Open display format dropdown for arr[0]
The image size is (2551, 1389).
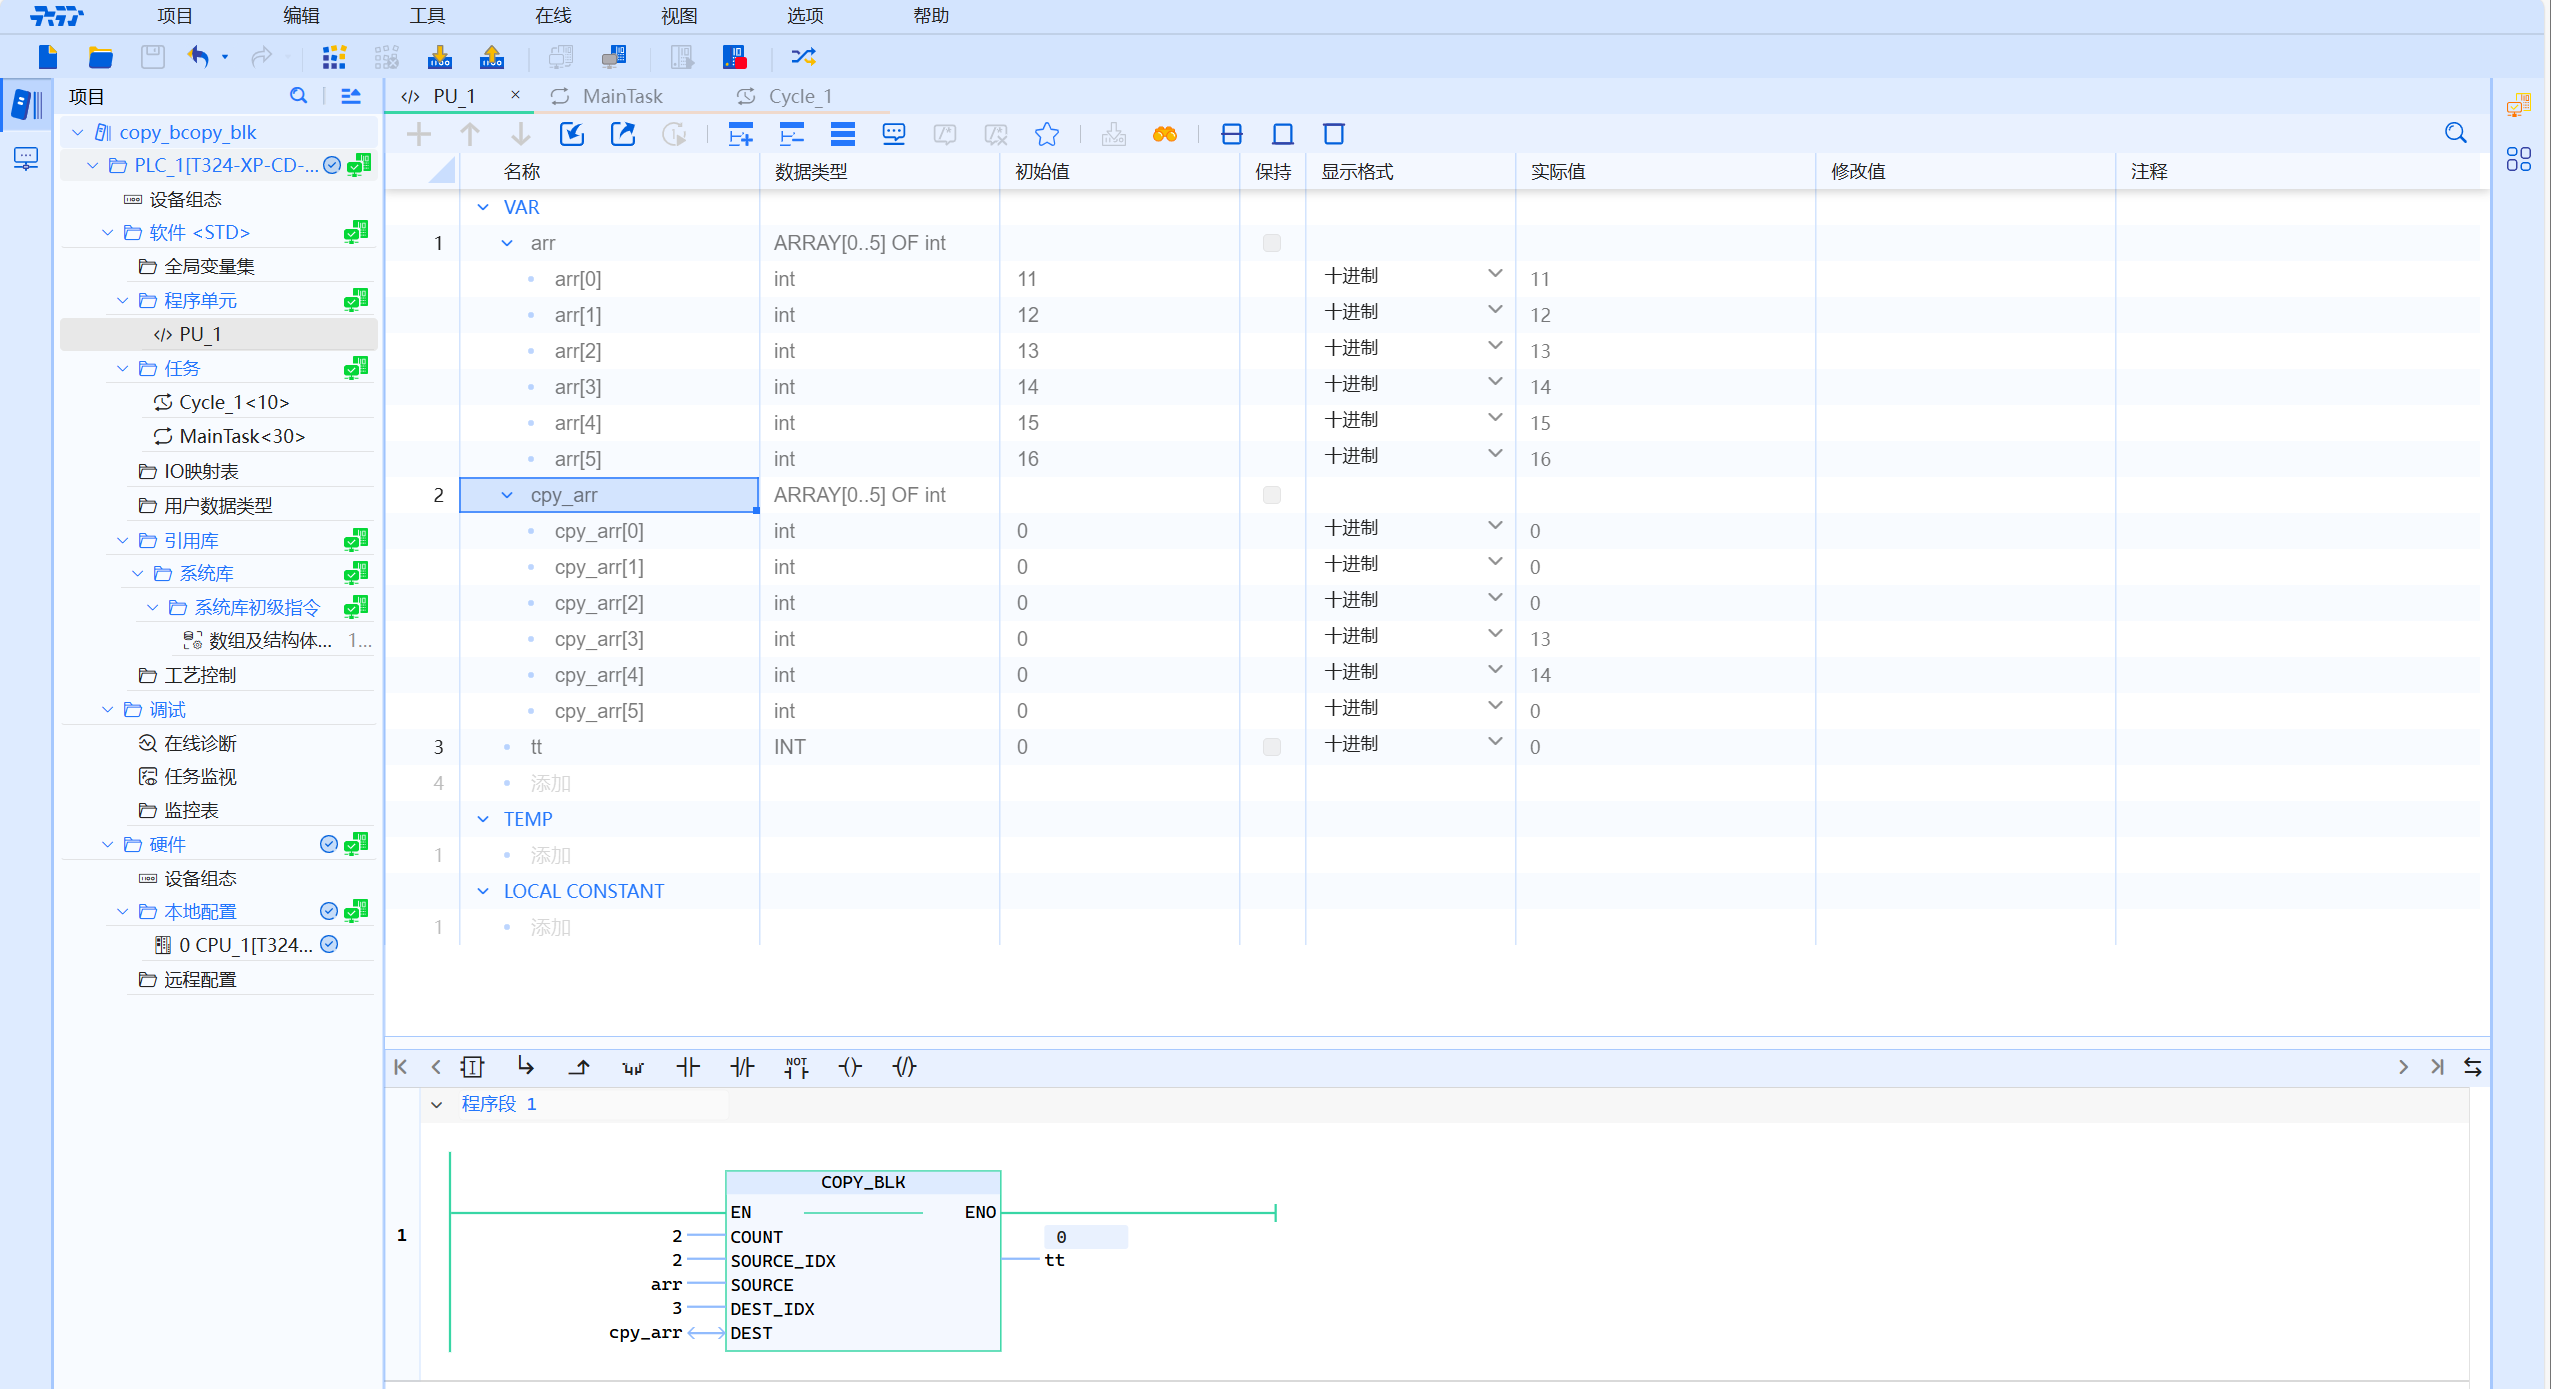[x=1494, y=275]
